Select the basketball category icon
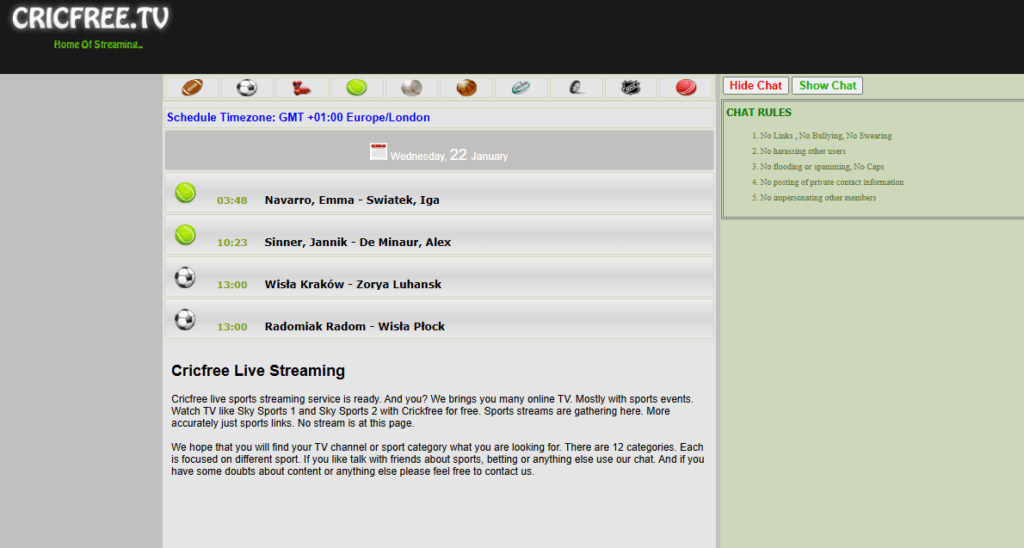 466,88
